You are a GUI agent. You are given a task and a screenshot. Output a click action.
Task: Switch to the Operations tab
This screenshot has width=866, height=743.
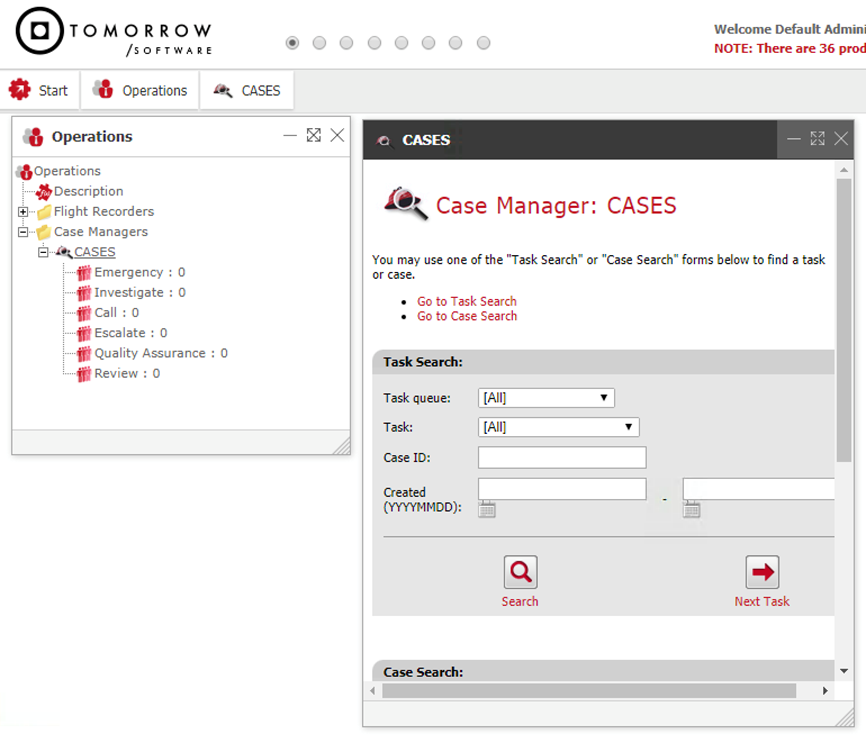point(140,90)
